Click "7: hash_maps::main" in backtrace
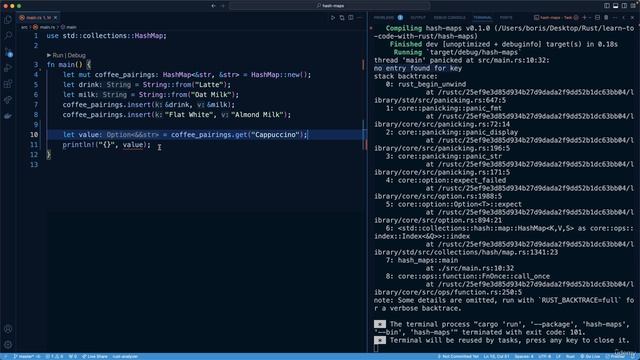The width and height of the screenshot is (640, 360). click(422, 260)
